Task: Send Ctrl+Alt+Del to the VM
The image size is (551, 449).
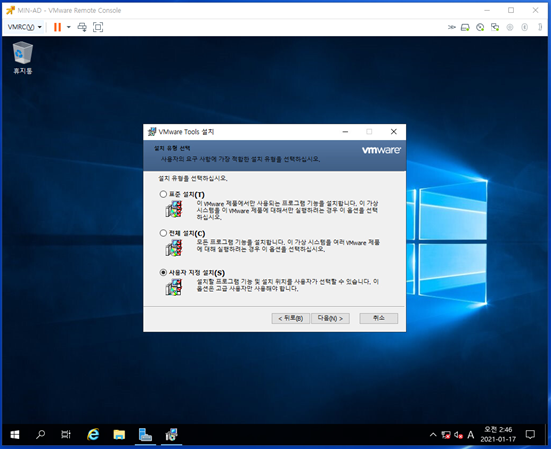Action: [x=82, y=27]
